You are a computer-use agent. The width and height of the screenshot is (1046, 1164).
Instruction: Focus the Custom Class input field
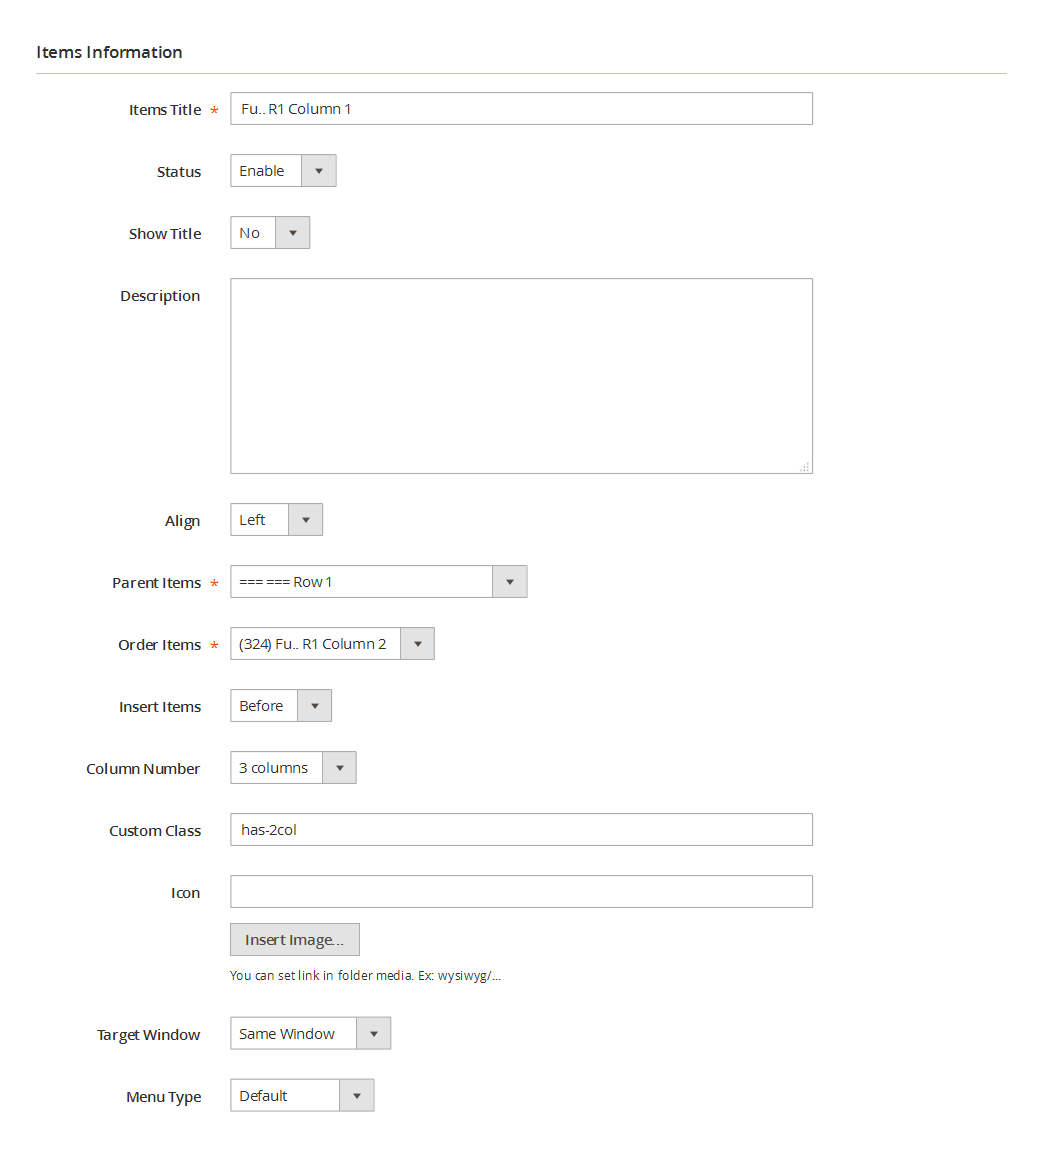point(521,830)
